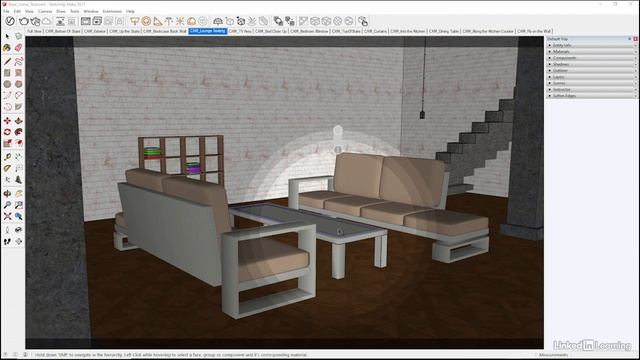Screen dimensions: 640x360
Task: Open the Window menu
Action: click(91, 11)
